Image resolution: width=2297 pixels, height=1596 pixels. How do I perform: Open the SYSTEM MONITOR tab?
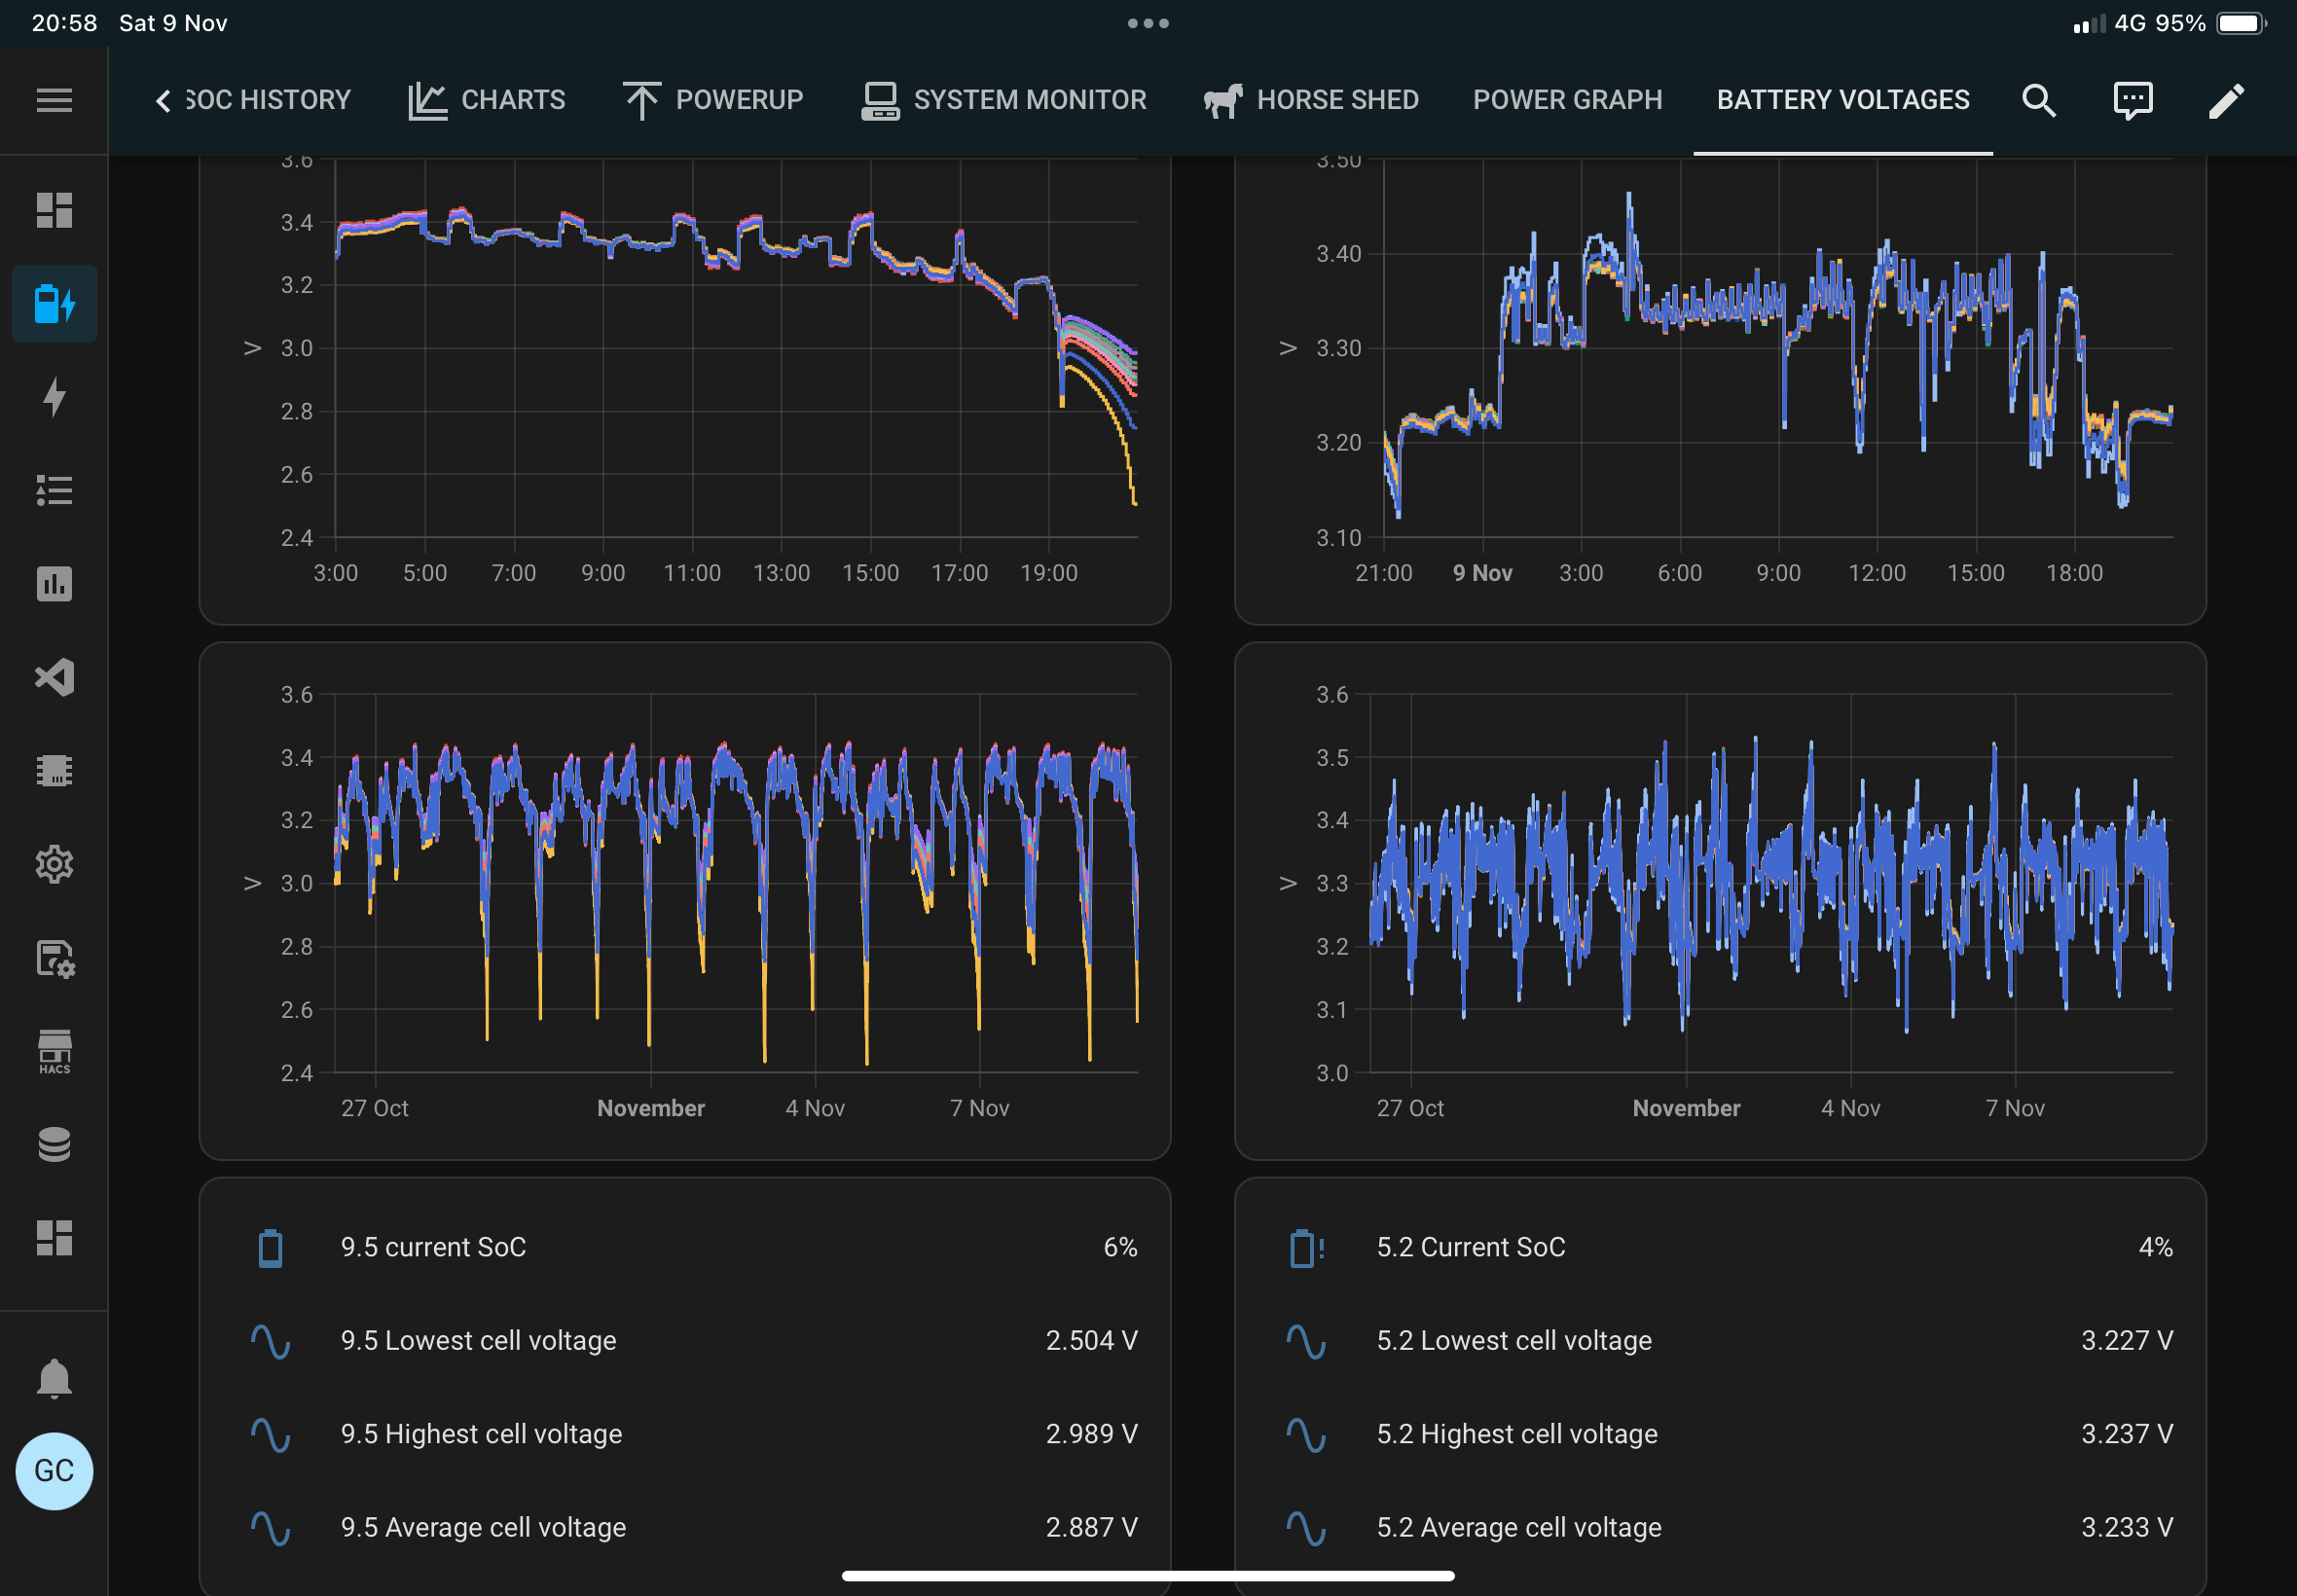(1003, 100)
